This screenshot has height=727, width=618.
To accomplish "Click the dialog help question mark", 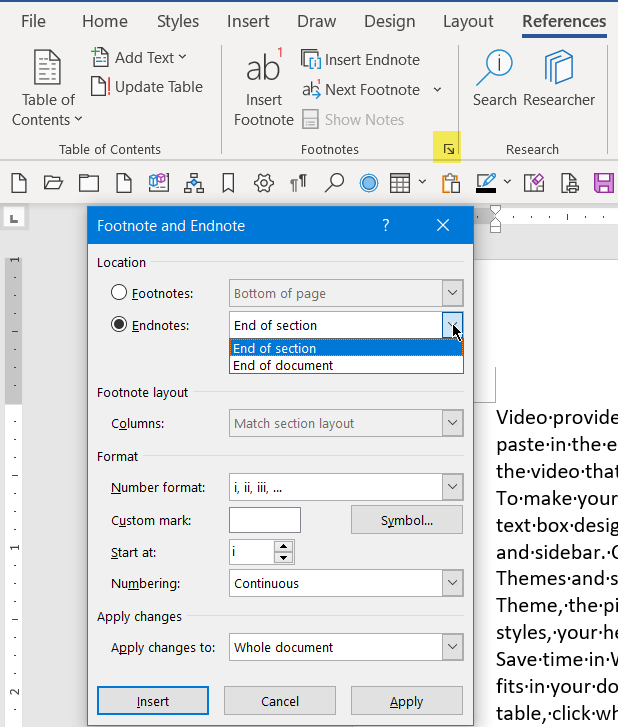I will (386, 225).
